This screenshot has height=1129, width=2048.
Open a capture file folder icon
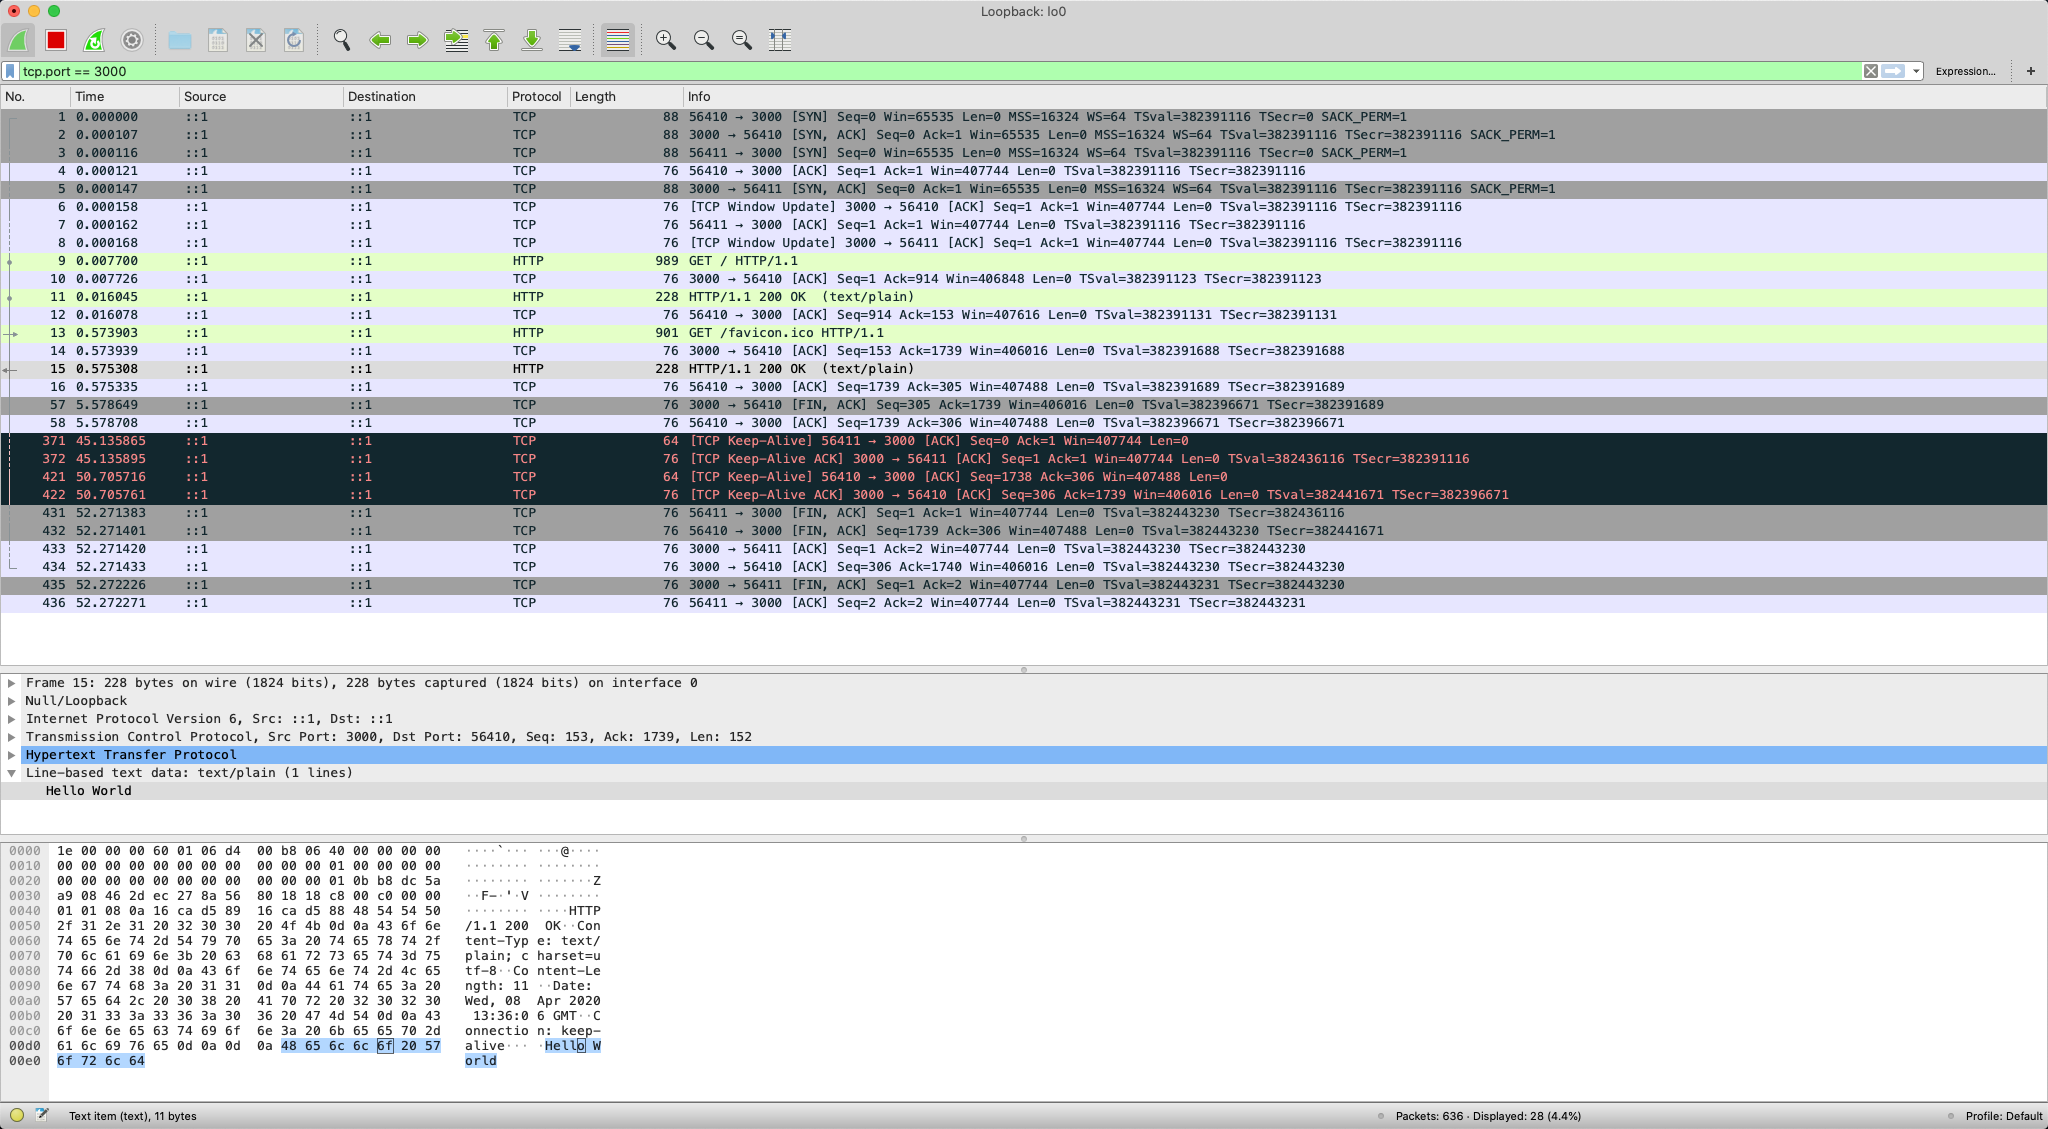click(x=180, y=40)
